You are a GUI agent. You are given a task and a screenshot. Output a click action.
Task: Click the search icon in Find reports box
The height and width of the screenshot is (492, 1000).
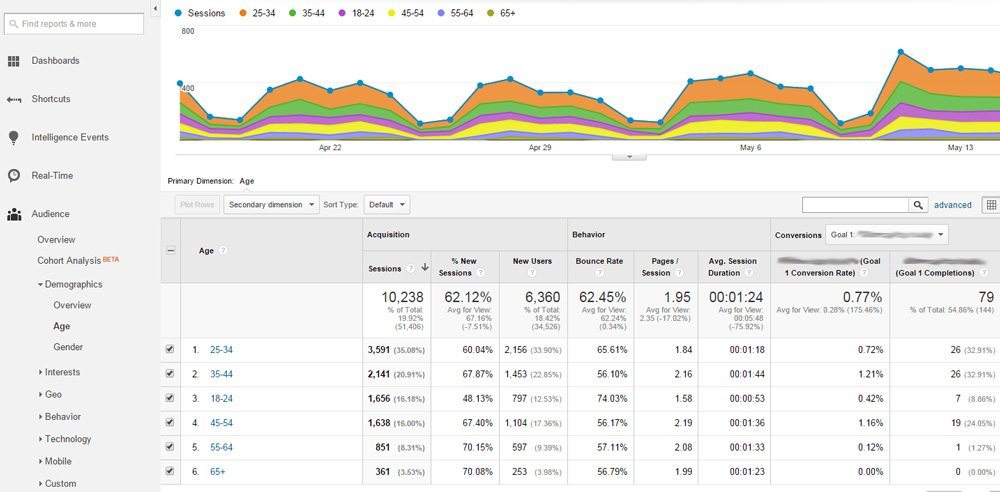(x=13, y=24)
